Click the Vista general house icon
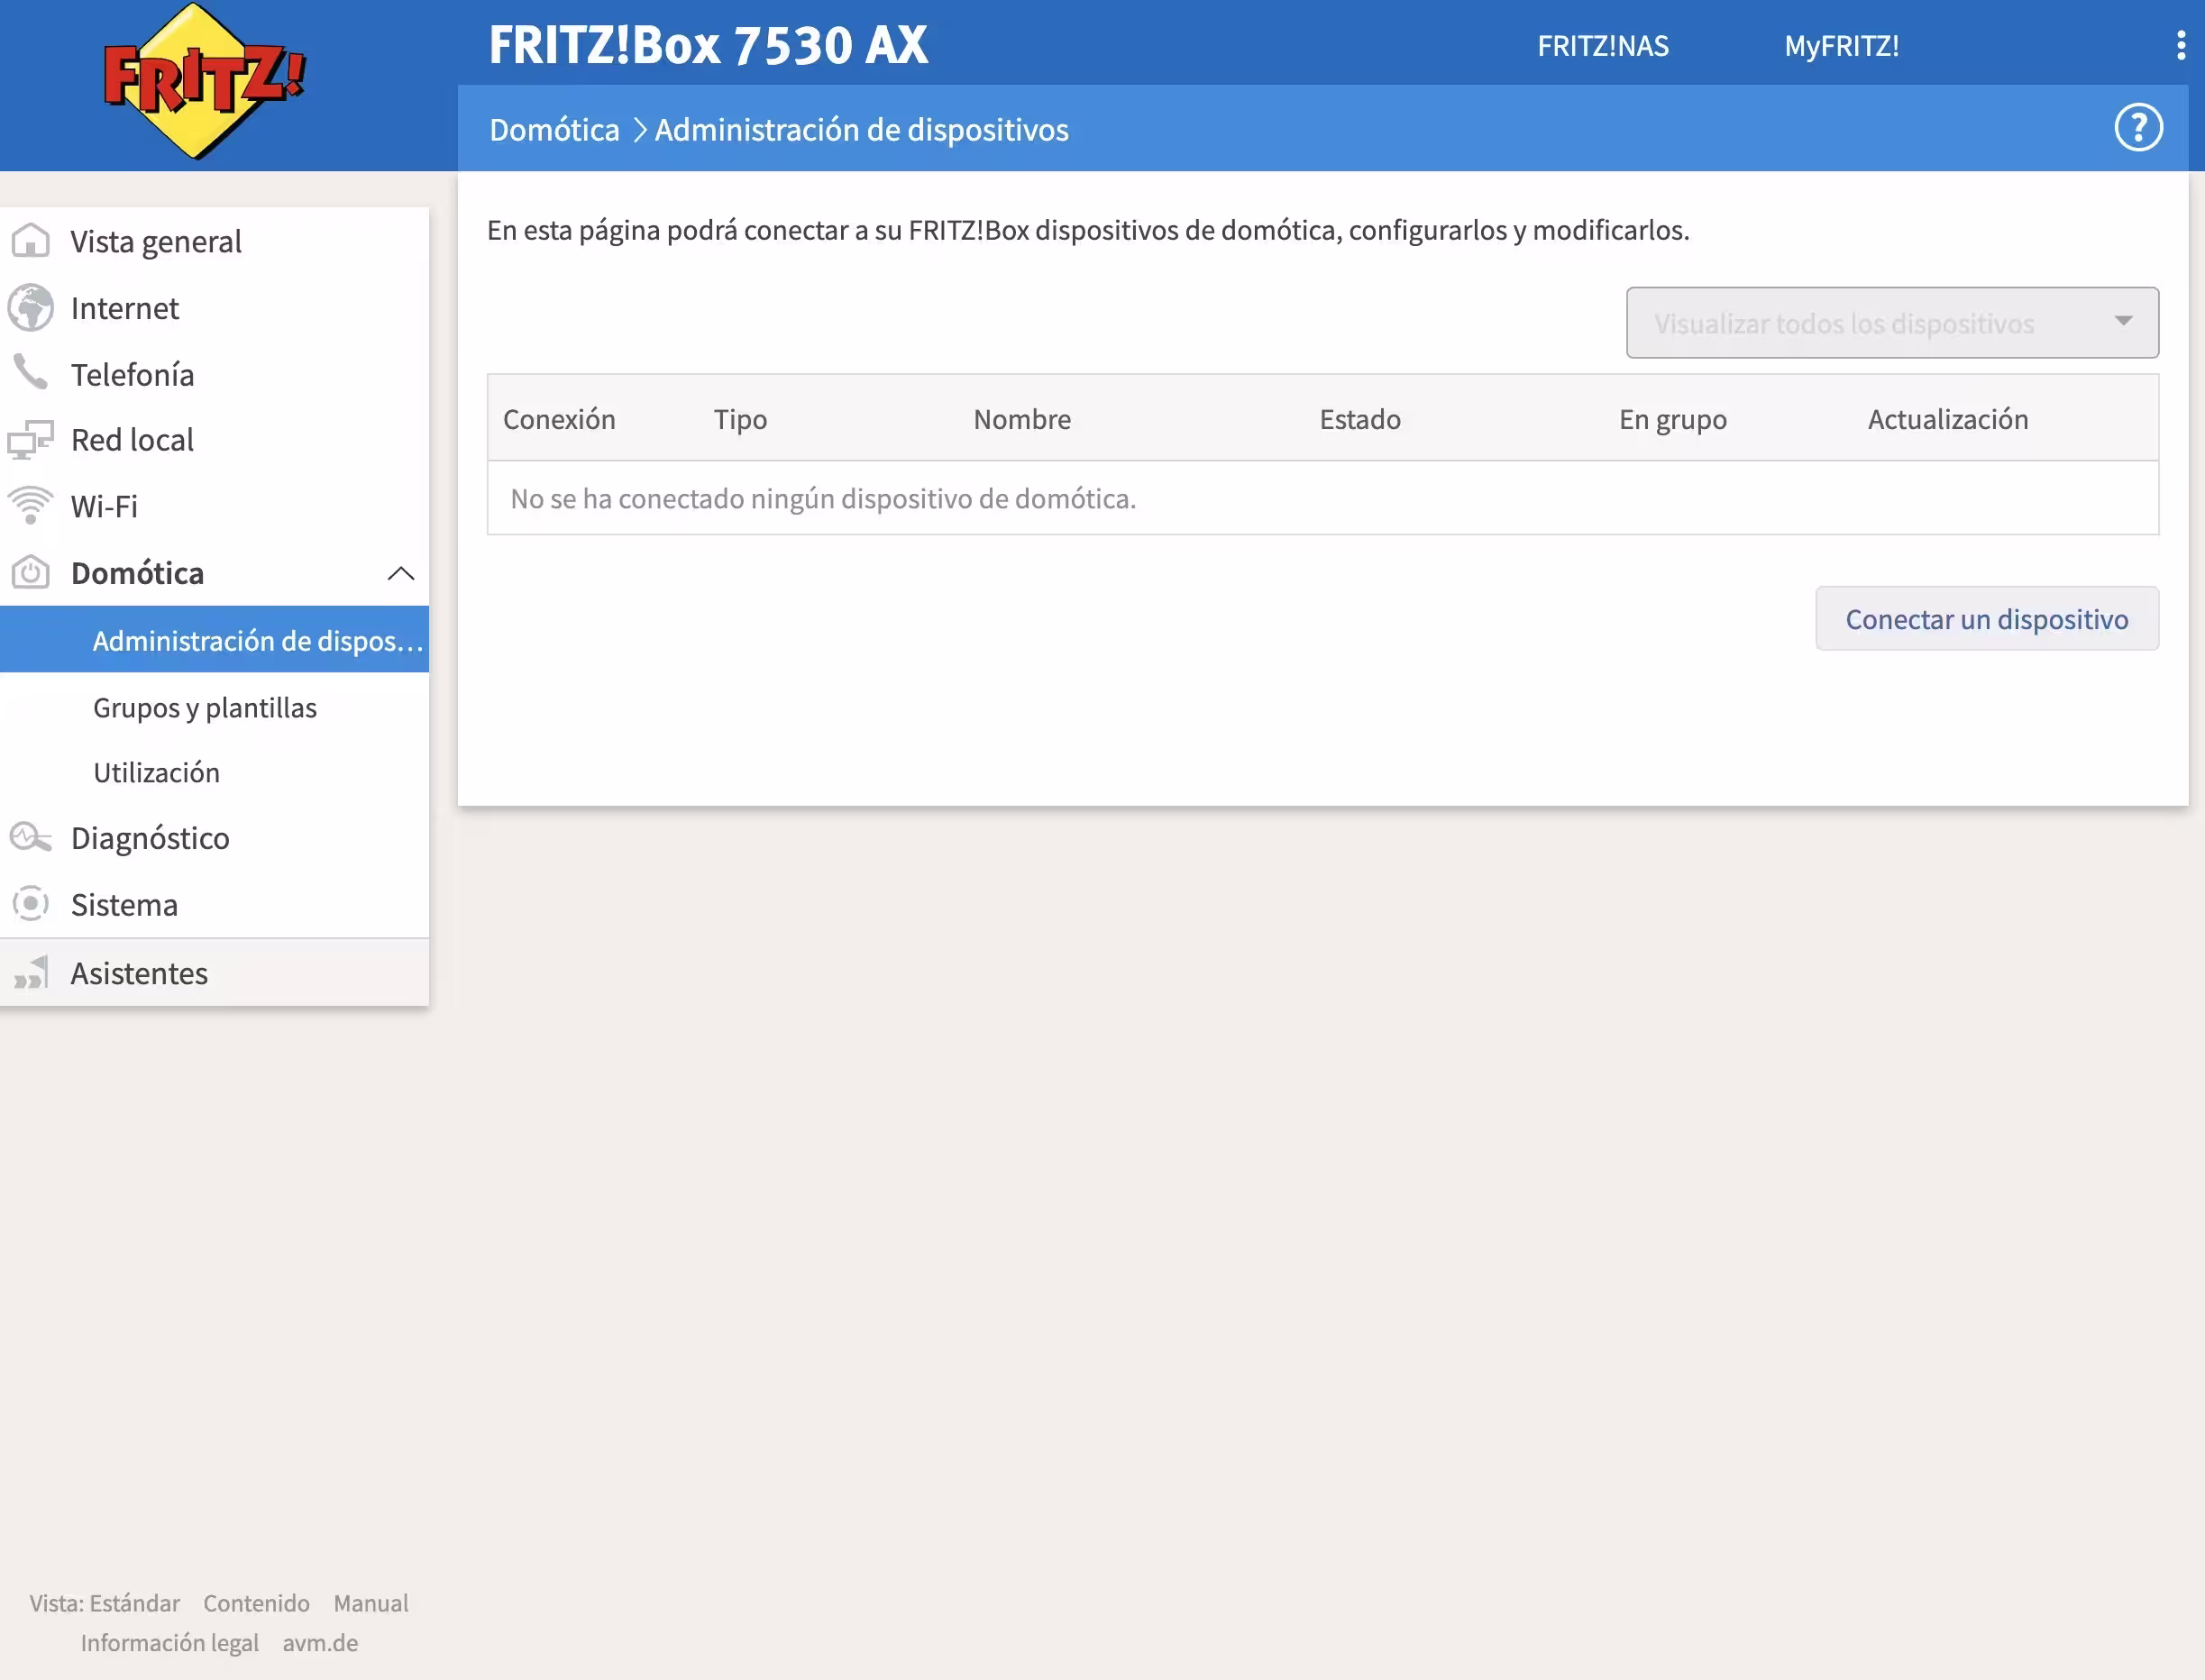The image size is (2205, 1680). pos(31,241)
